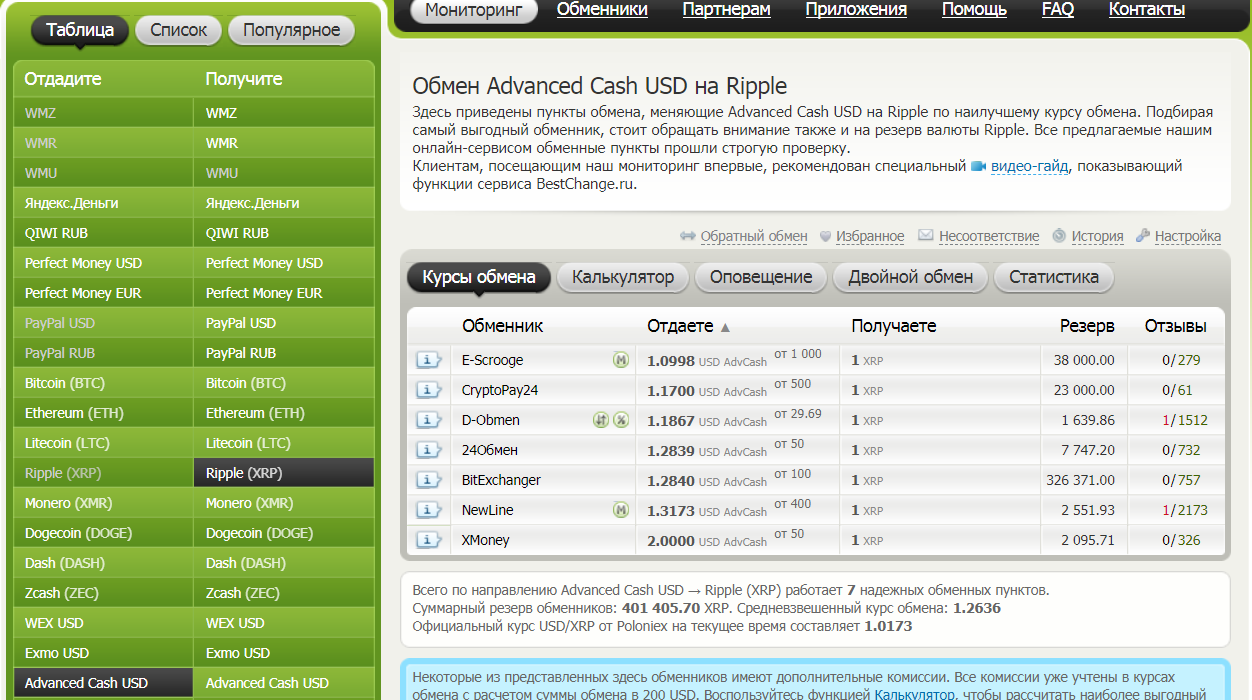Choose Zcash (ZEC) in the Получите column
Image resolution: width=1252 pixels, height=700 pixels.
pyautogui.click(x=284, y=593)
